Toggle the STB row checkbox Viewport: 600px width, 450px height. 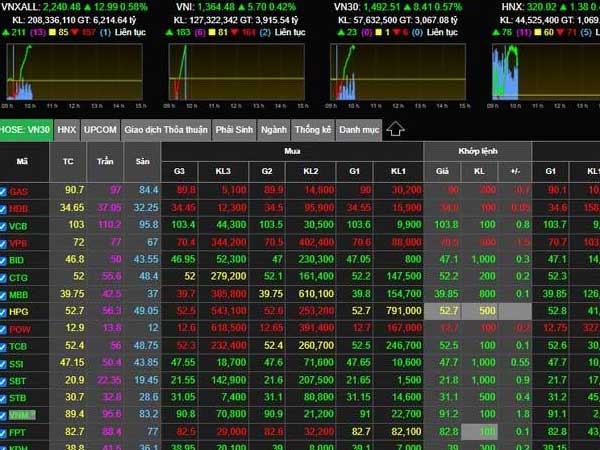(x=3, y=398)
